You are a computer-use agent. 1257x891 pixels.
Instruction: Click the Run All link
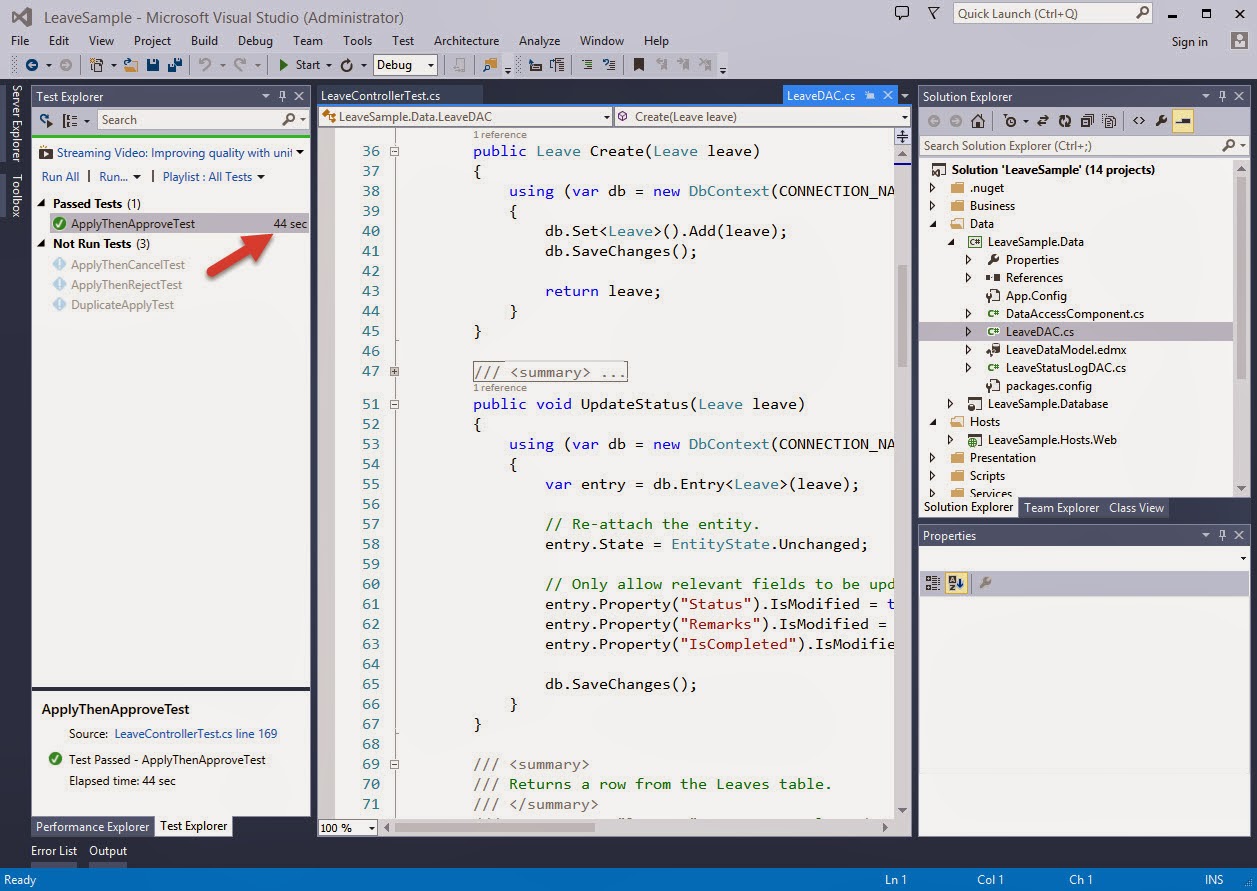tap(60, 177)
